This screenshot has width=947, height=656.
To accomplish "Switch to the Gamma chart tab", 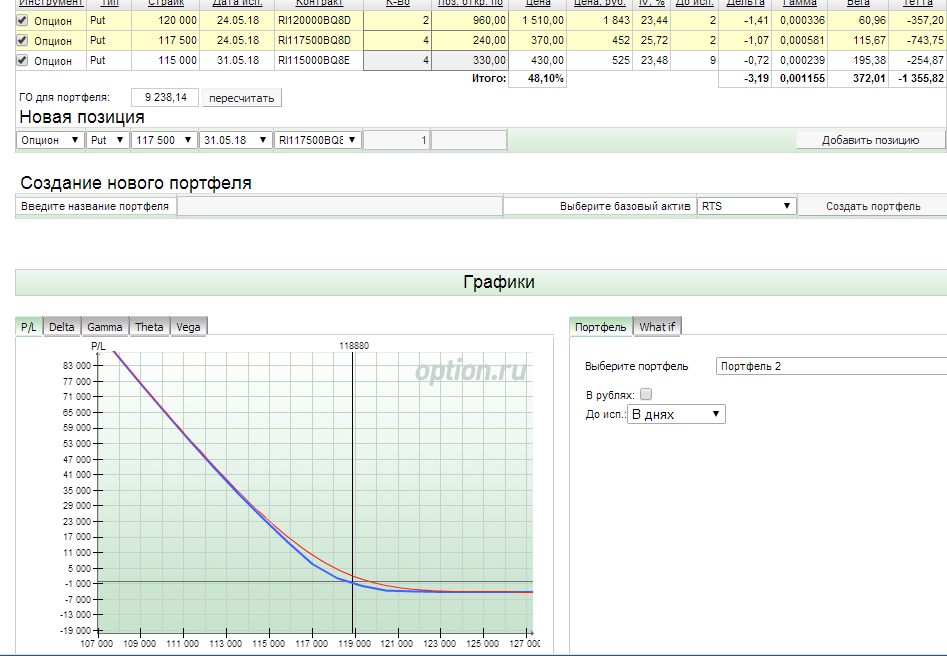I will (x=105, y=327).
